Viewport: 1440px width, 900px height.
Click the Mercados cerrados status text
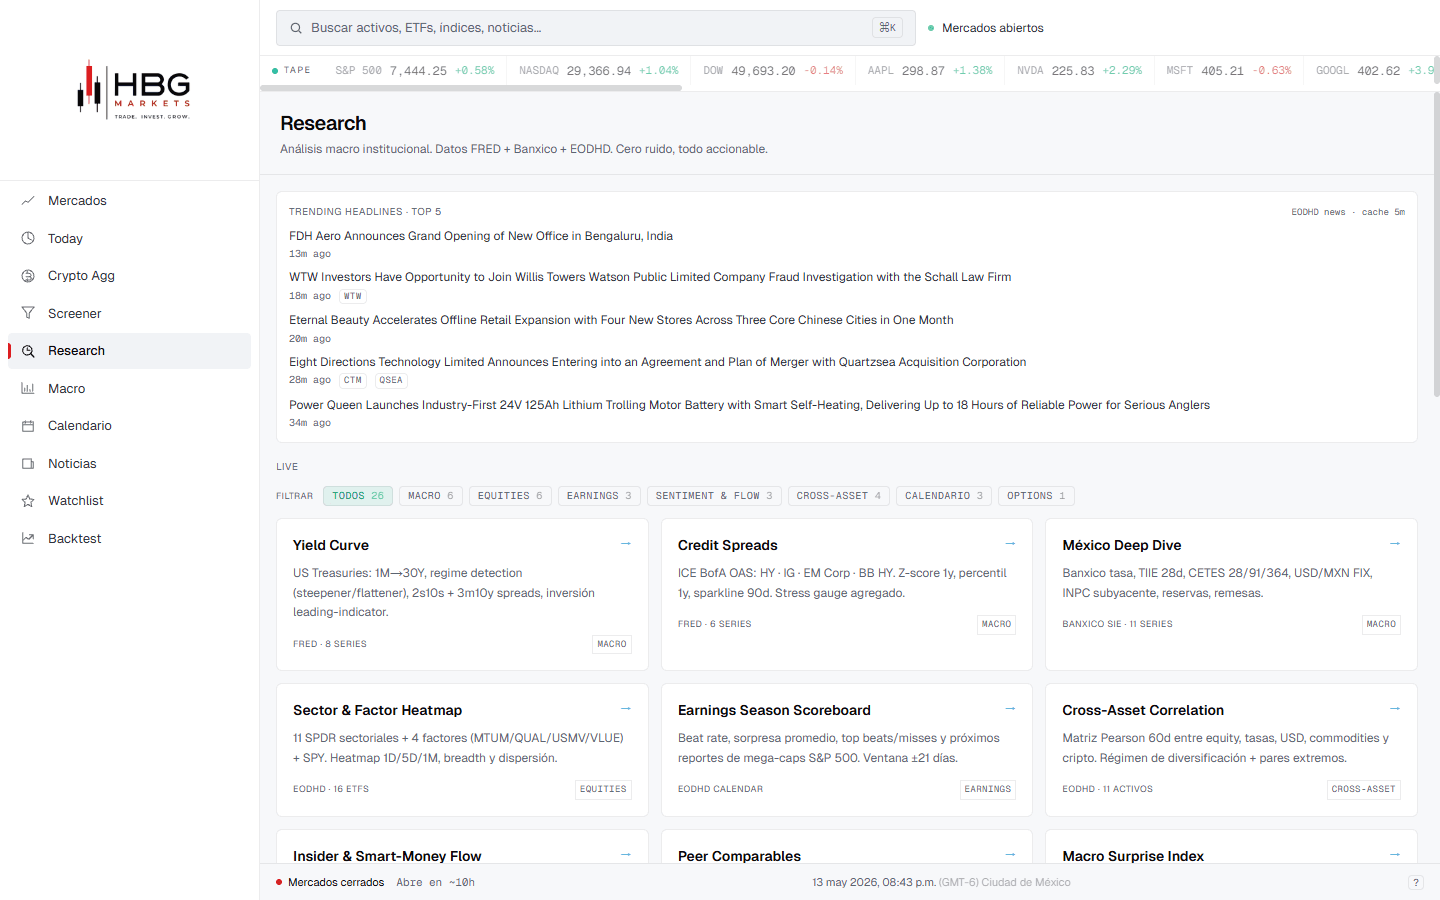[x=336, y=882]
